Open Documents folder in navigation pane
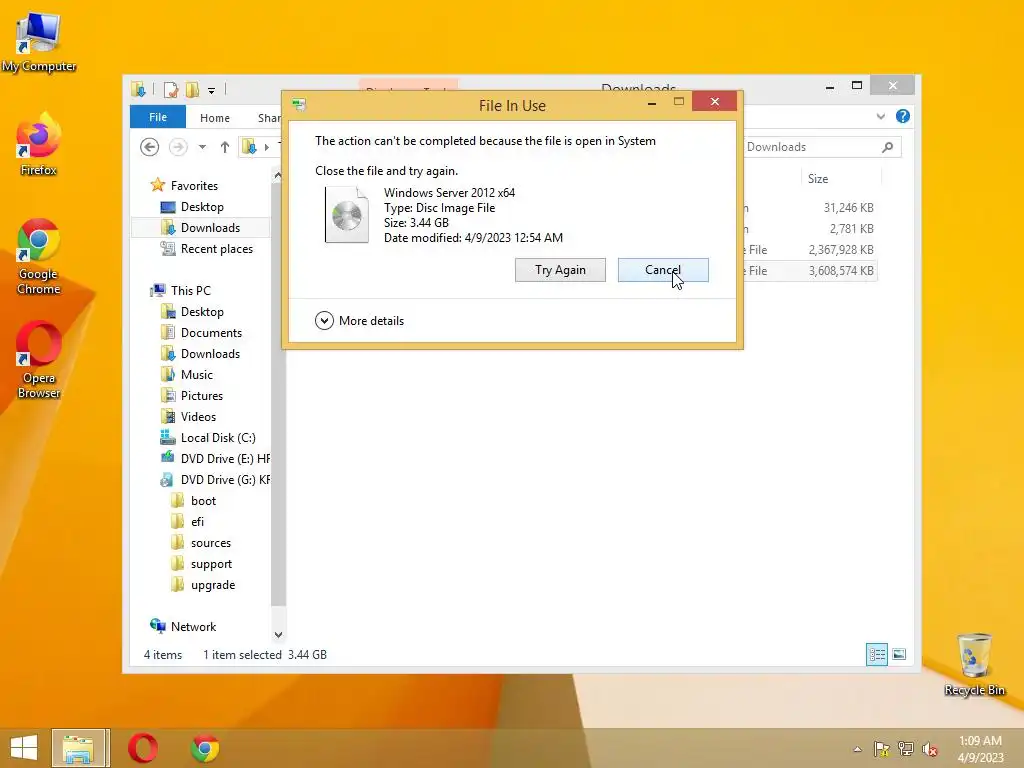The height and width of the screenshot is (768, 1024). point(202,333)
